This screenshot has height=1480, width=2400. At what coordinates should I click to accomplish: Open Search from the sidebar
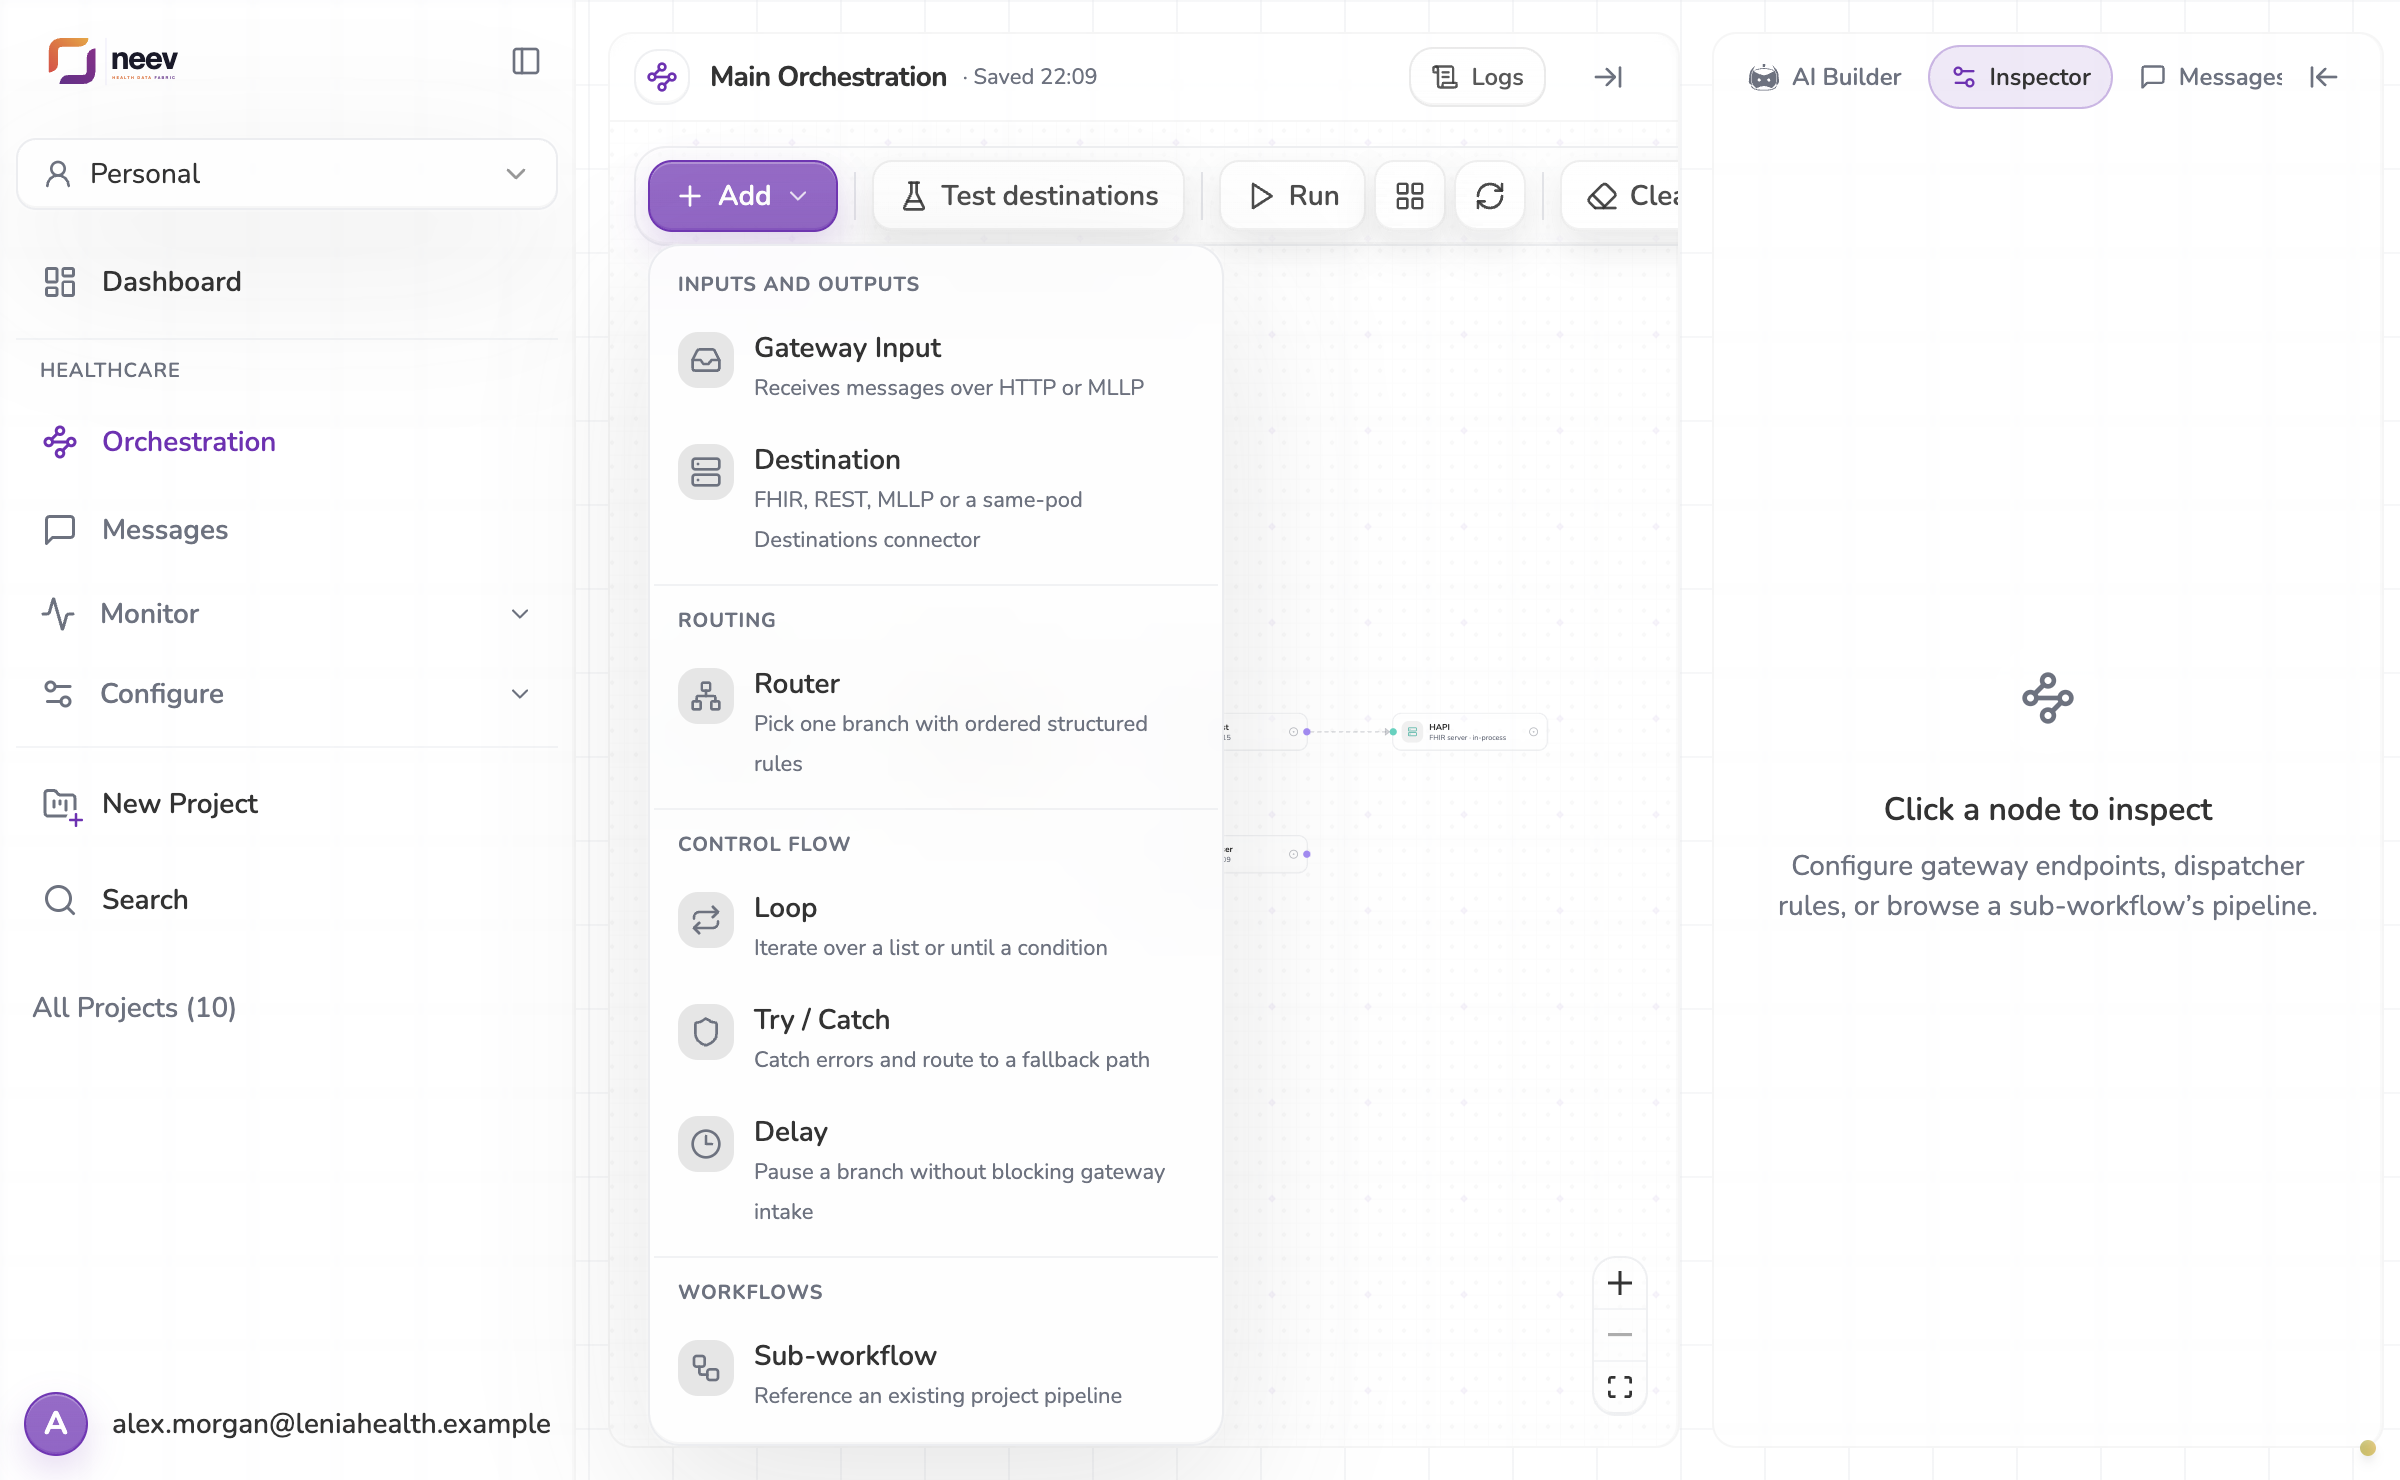(x=287, y=900)
